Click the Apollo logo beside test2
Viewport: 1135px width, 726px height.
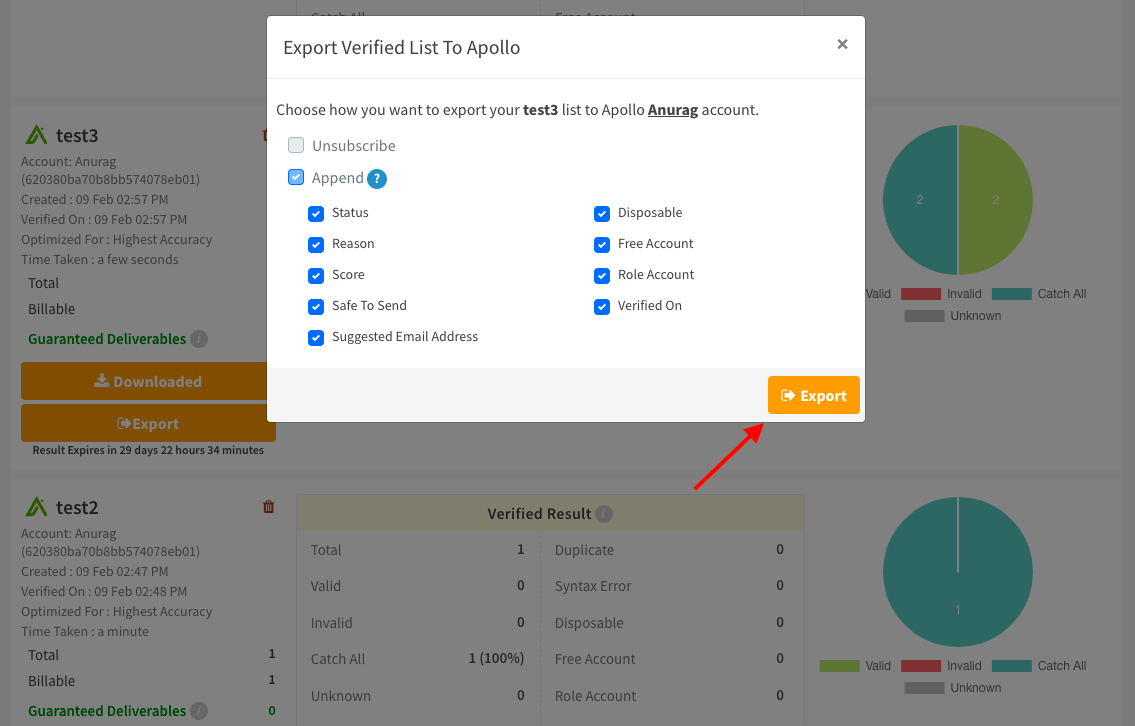tap(36, 507)
